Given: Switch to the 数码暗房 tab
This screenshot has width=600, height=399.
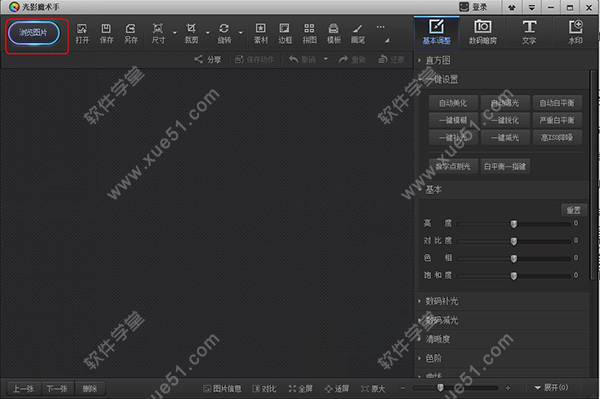Looking at the screenshot, I should [483, 32].
